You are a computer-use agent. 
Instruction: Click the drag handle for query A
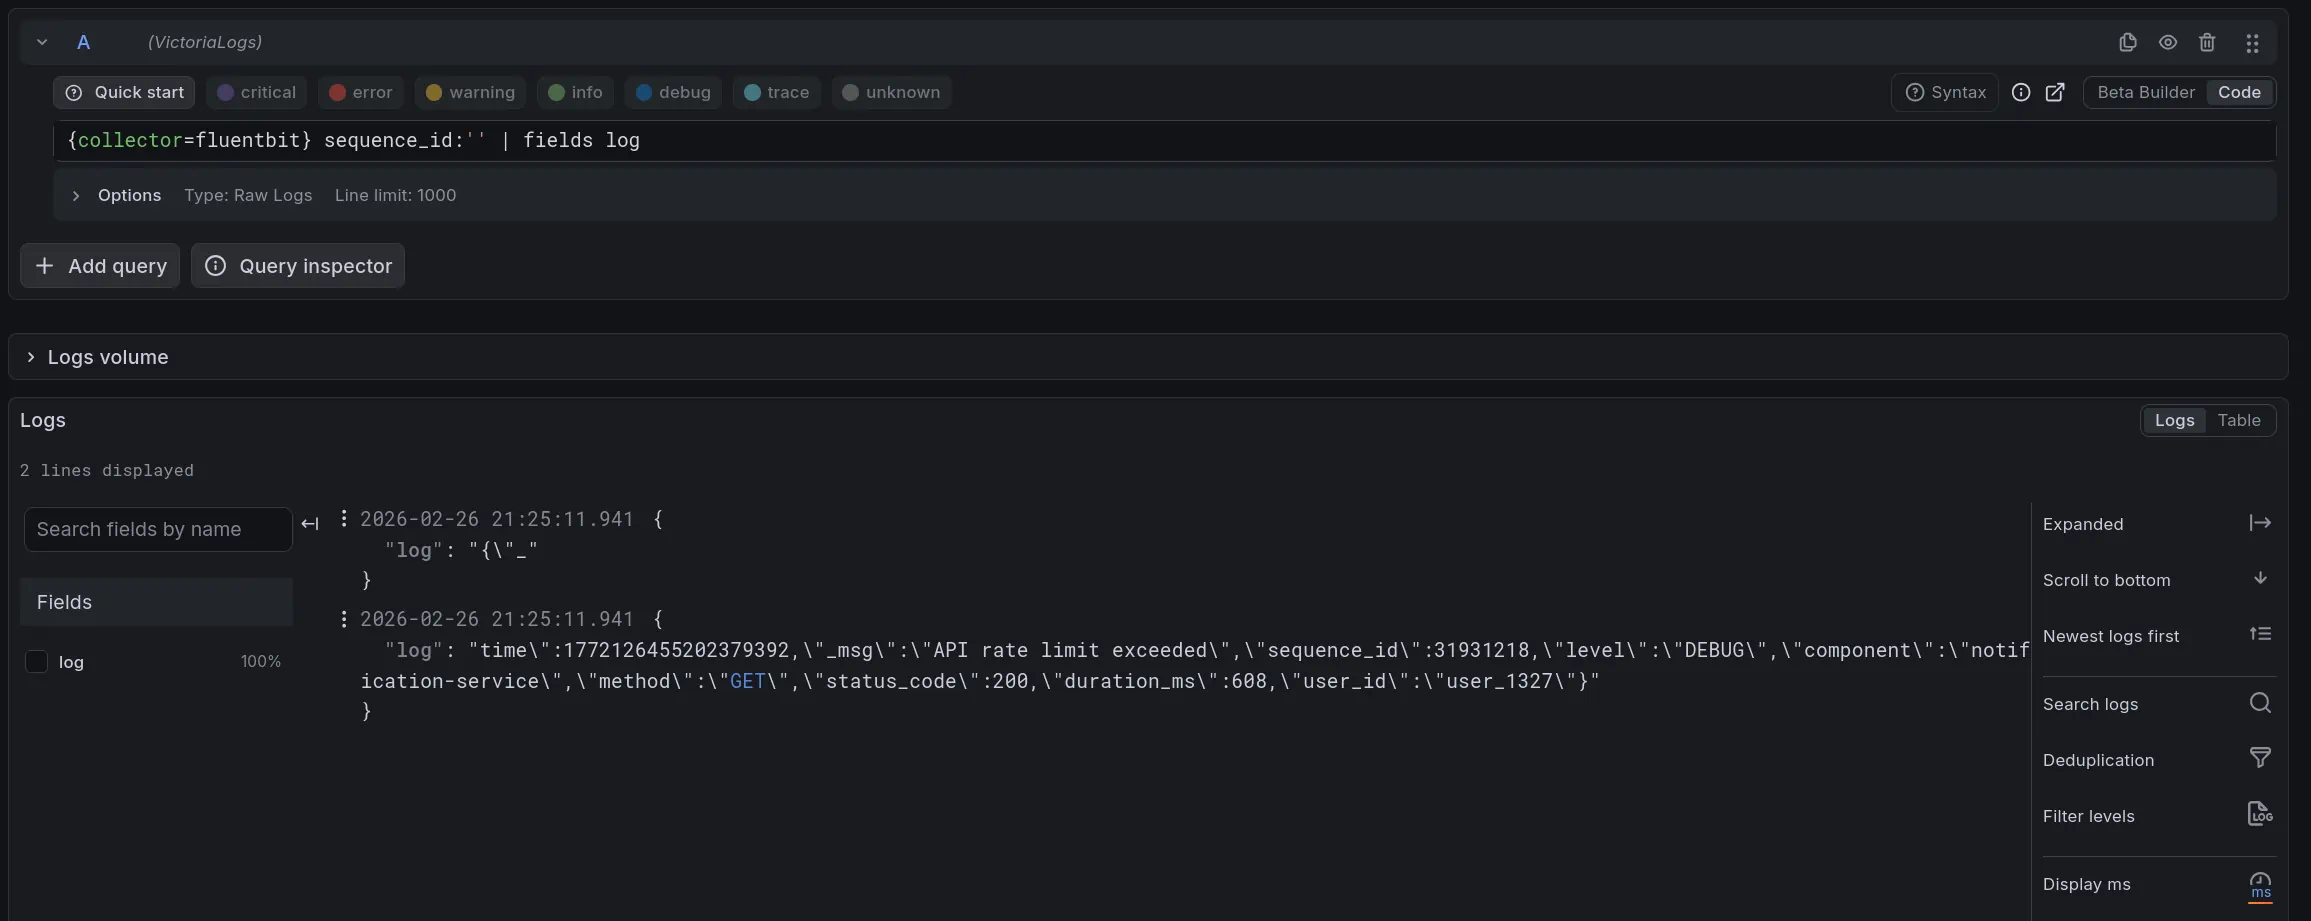click(x=2252, y=42)
